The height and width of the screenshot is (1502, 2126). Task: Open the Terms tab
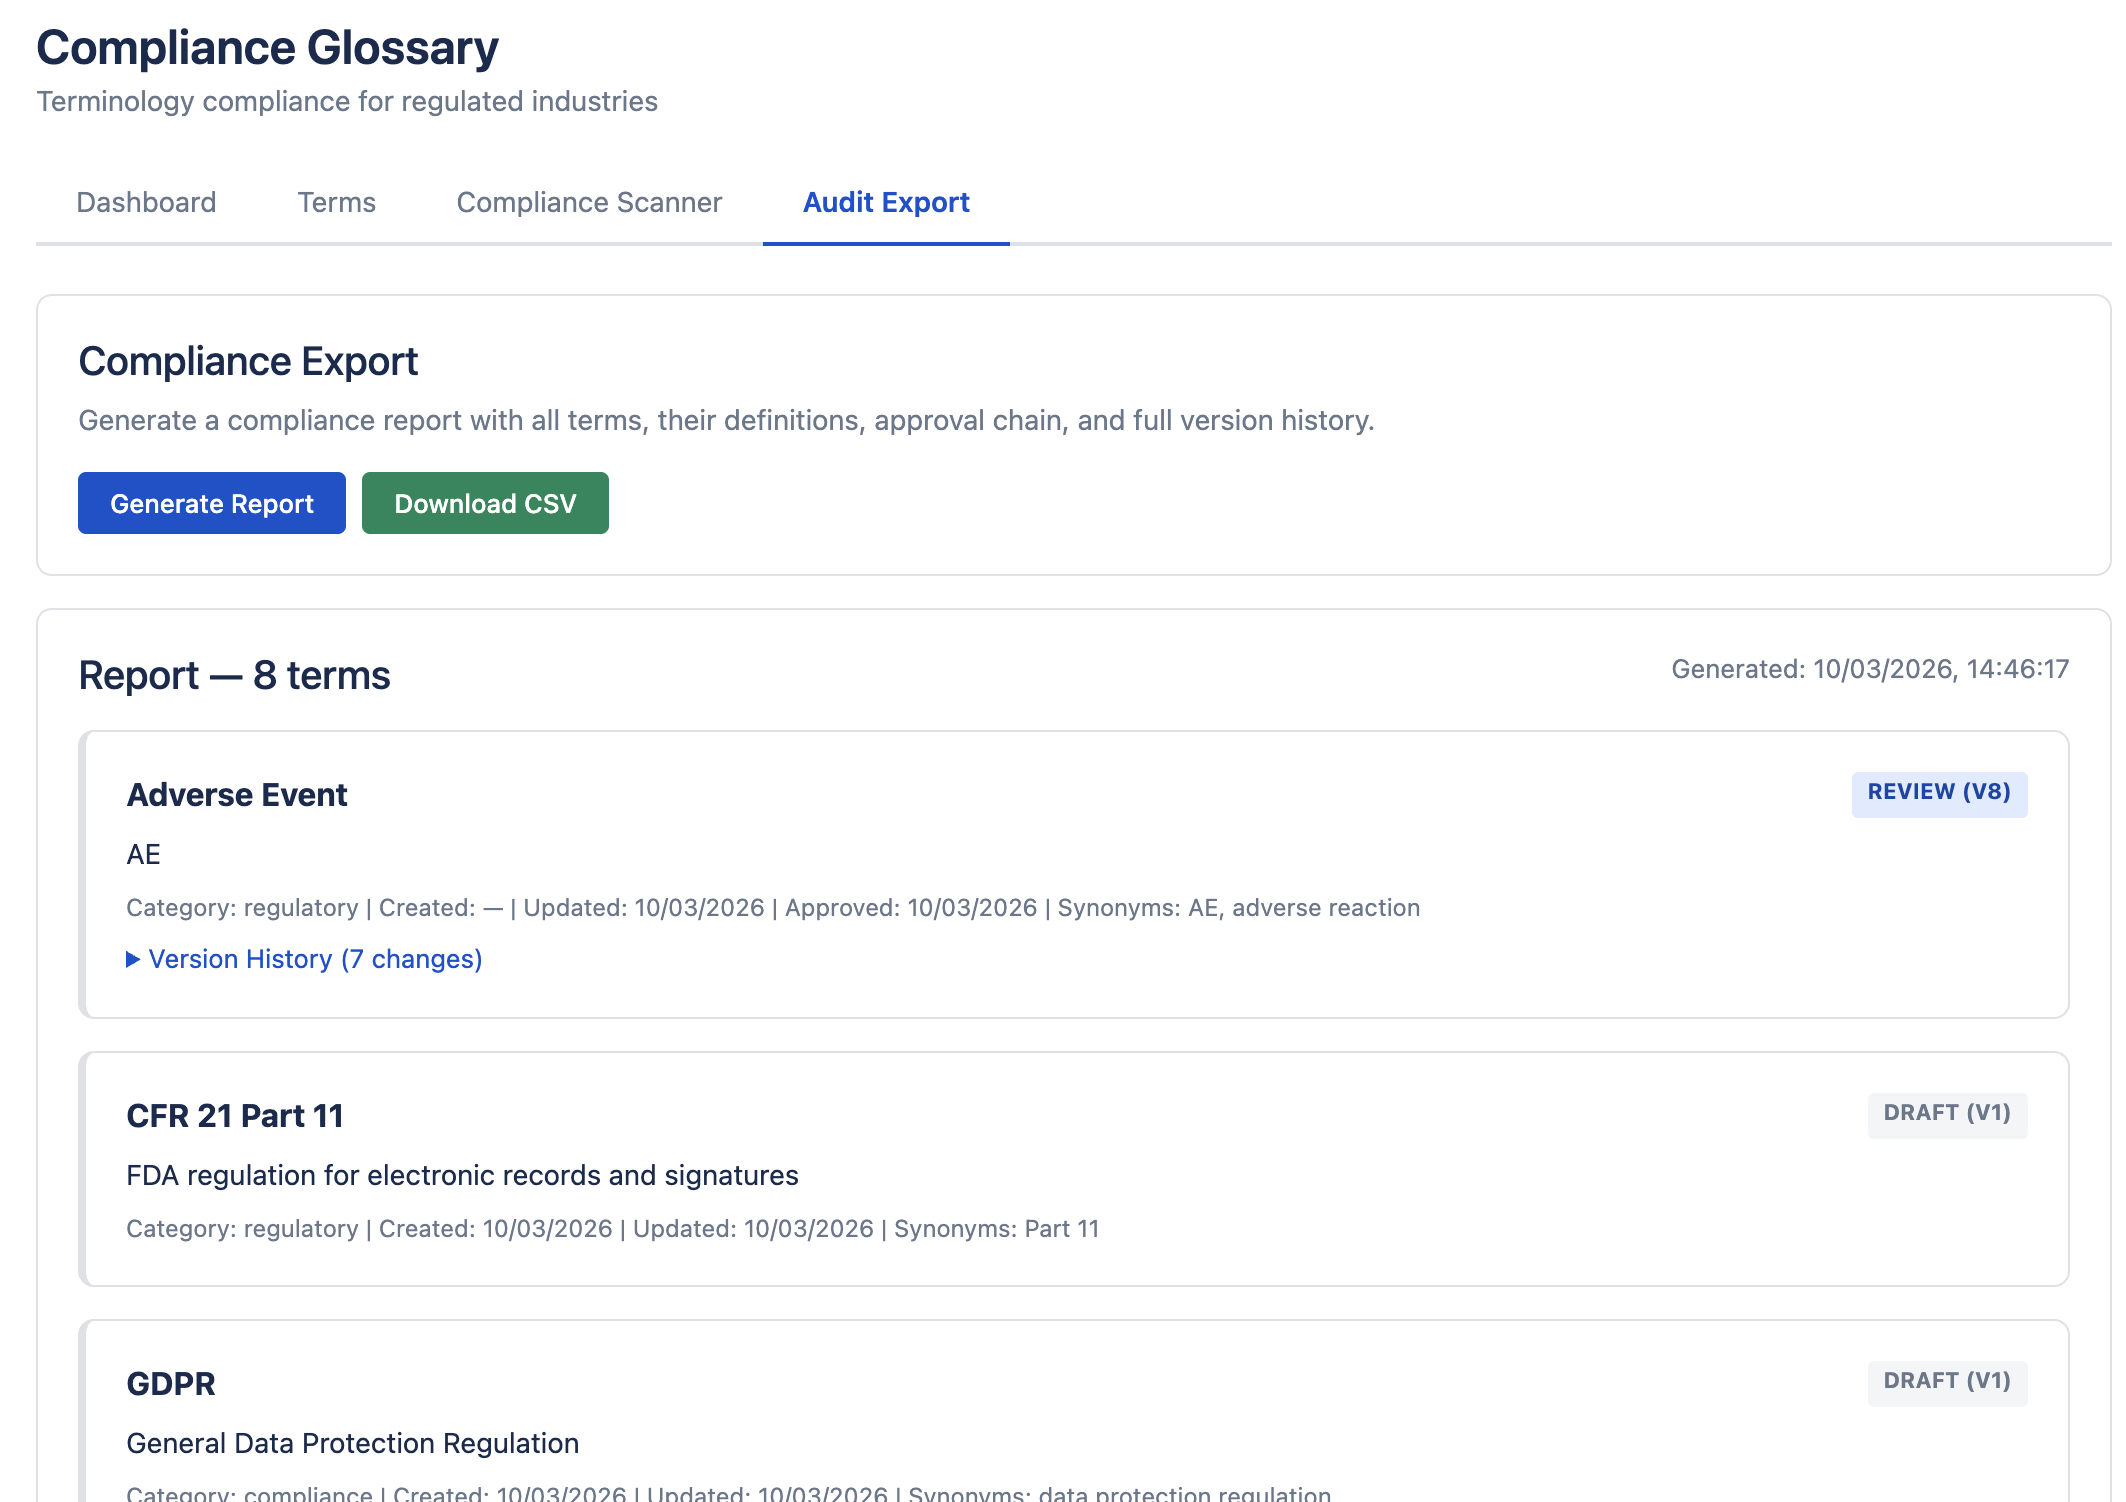click(x=336, y=203)
